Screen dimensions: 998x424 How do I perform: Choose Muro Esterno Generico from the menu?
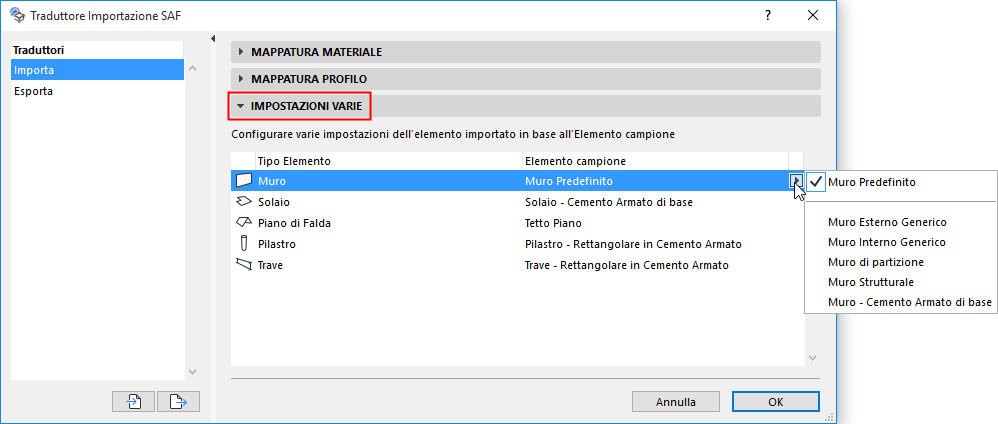pyautogui.click(x=887, y=222)
